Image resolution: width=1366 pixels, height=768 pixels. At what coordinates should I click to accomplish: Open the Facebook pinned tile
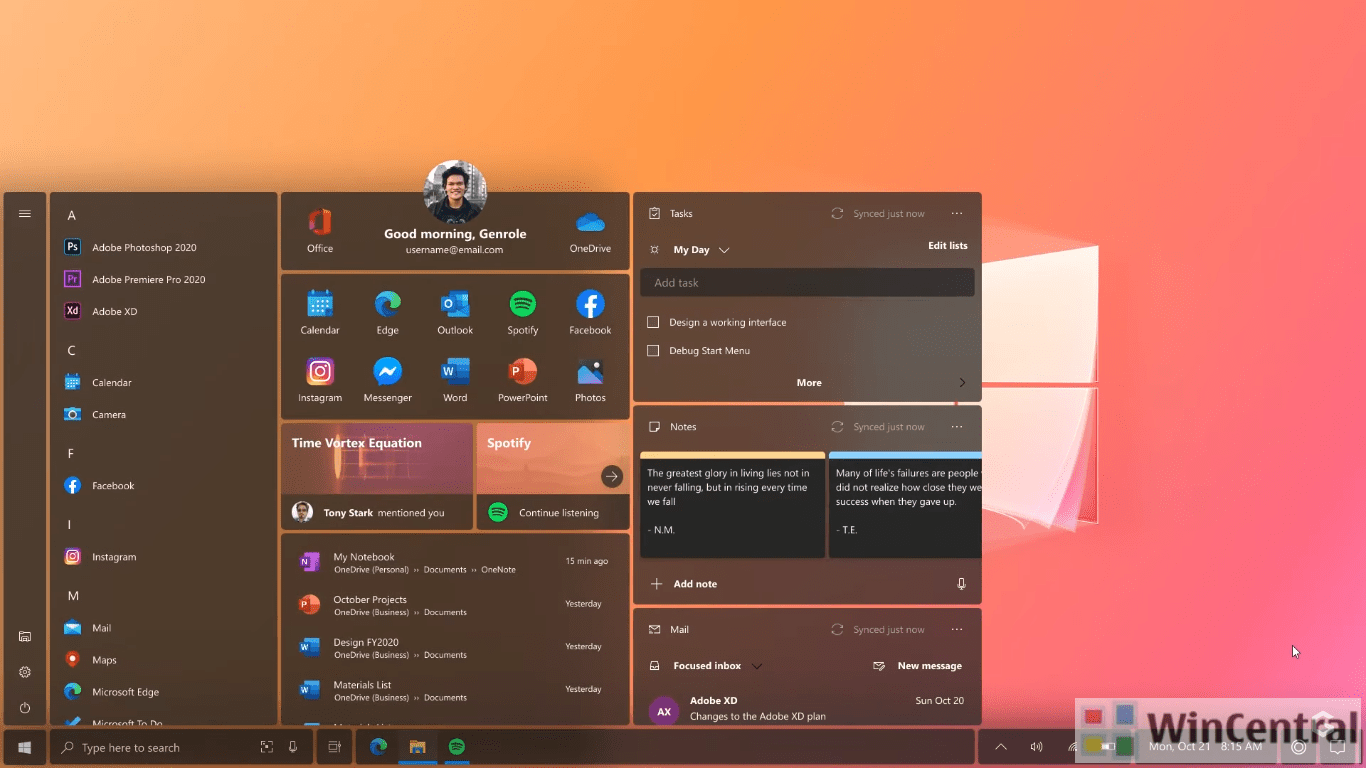pos(590,312)
